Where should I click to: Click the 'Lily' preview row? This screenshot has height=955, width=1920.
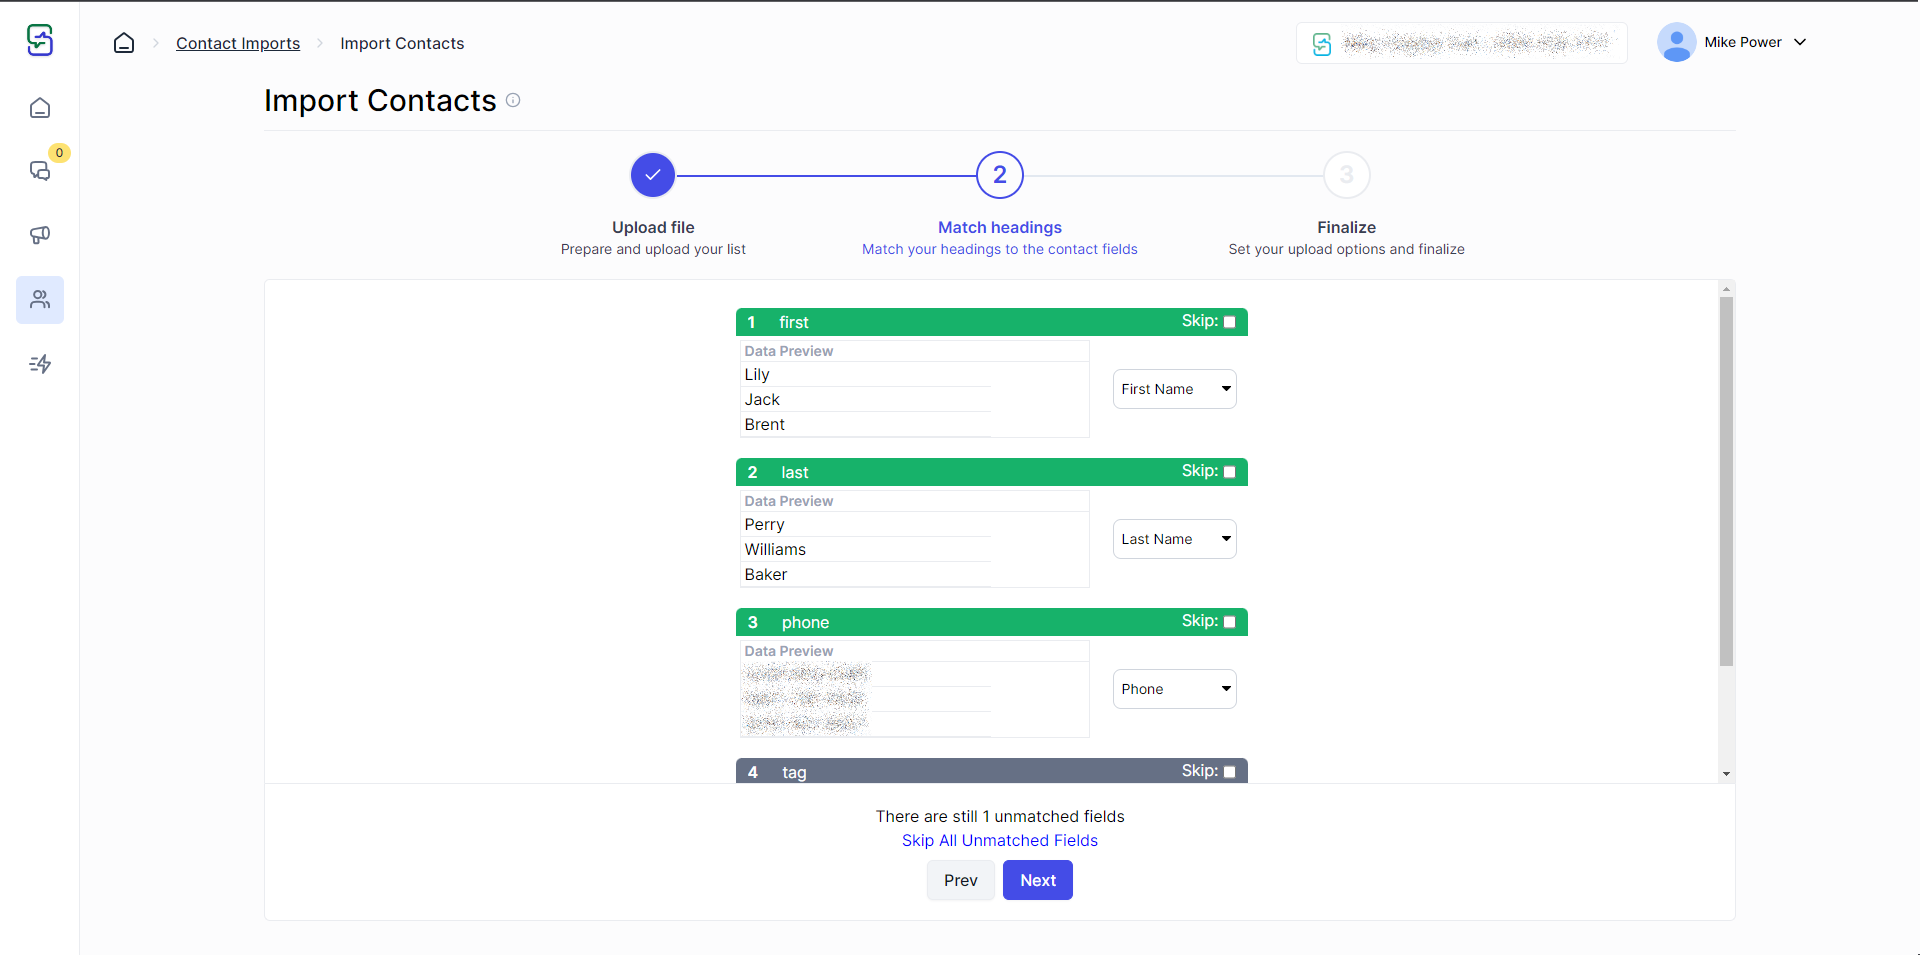point(866,374)
